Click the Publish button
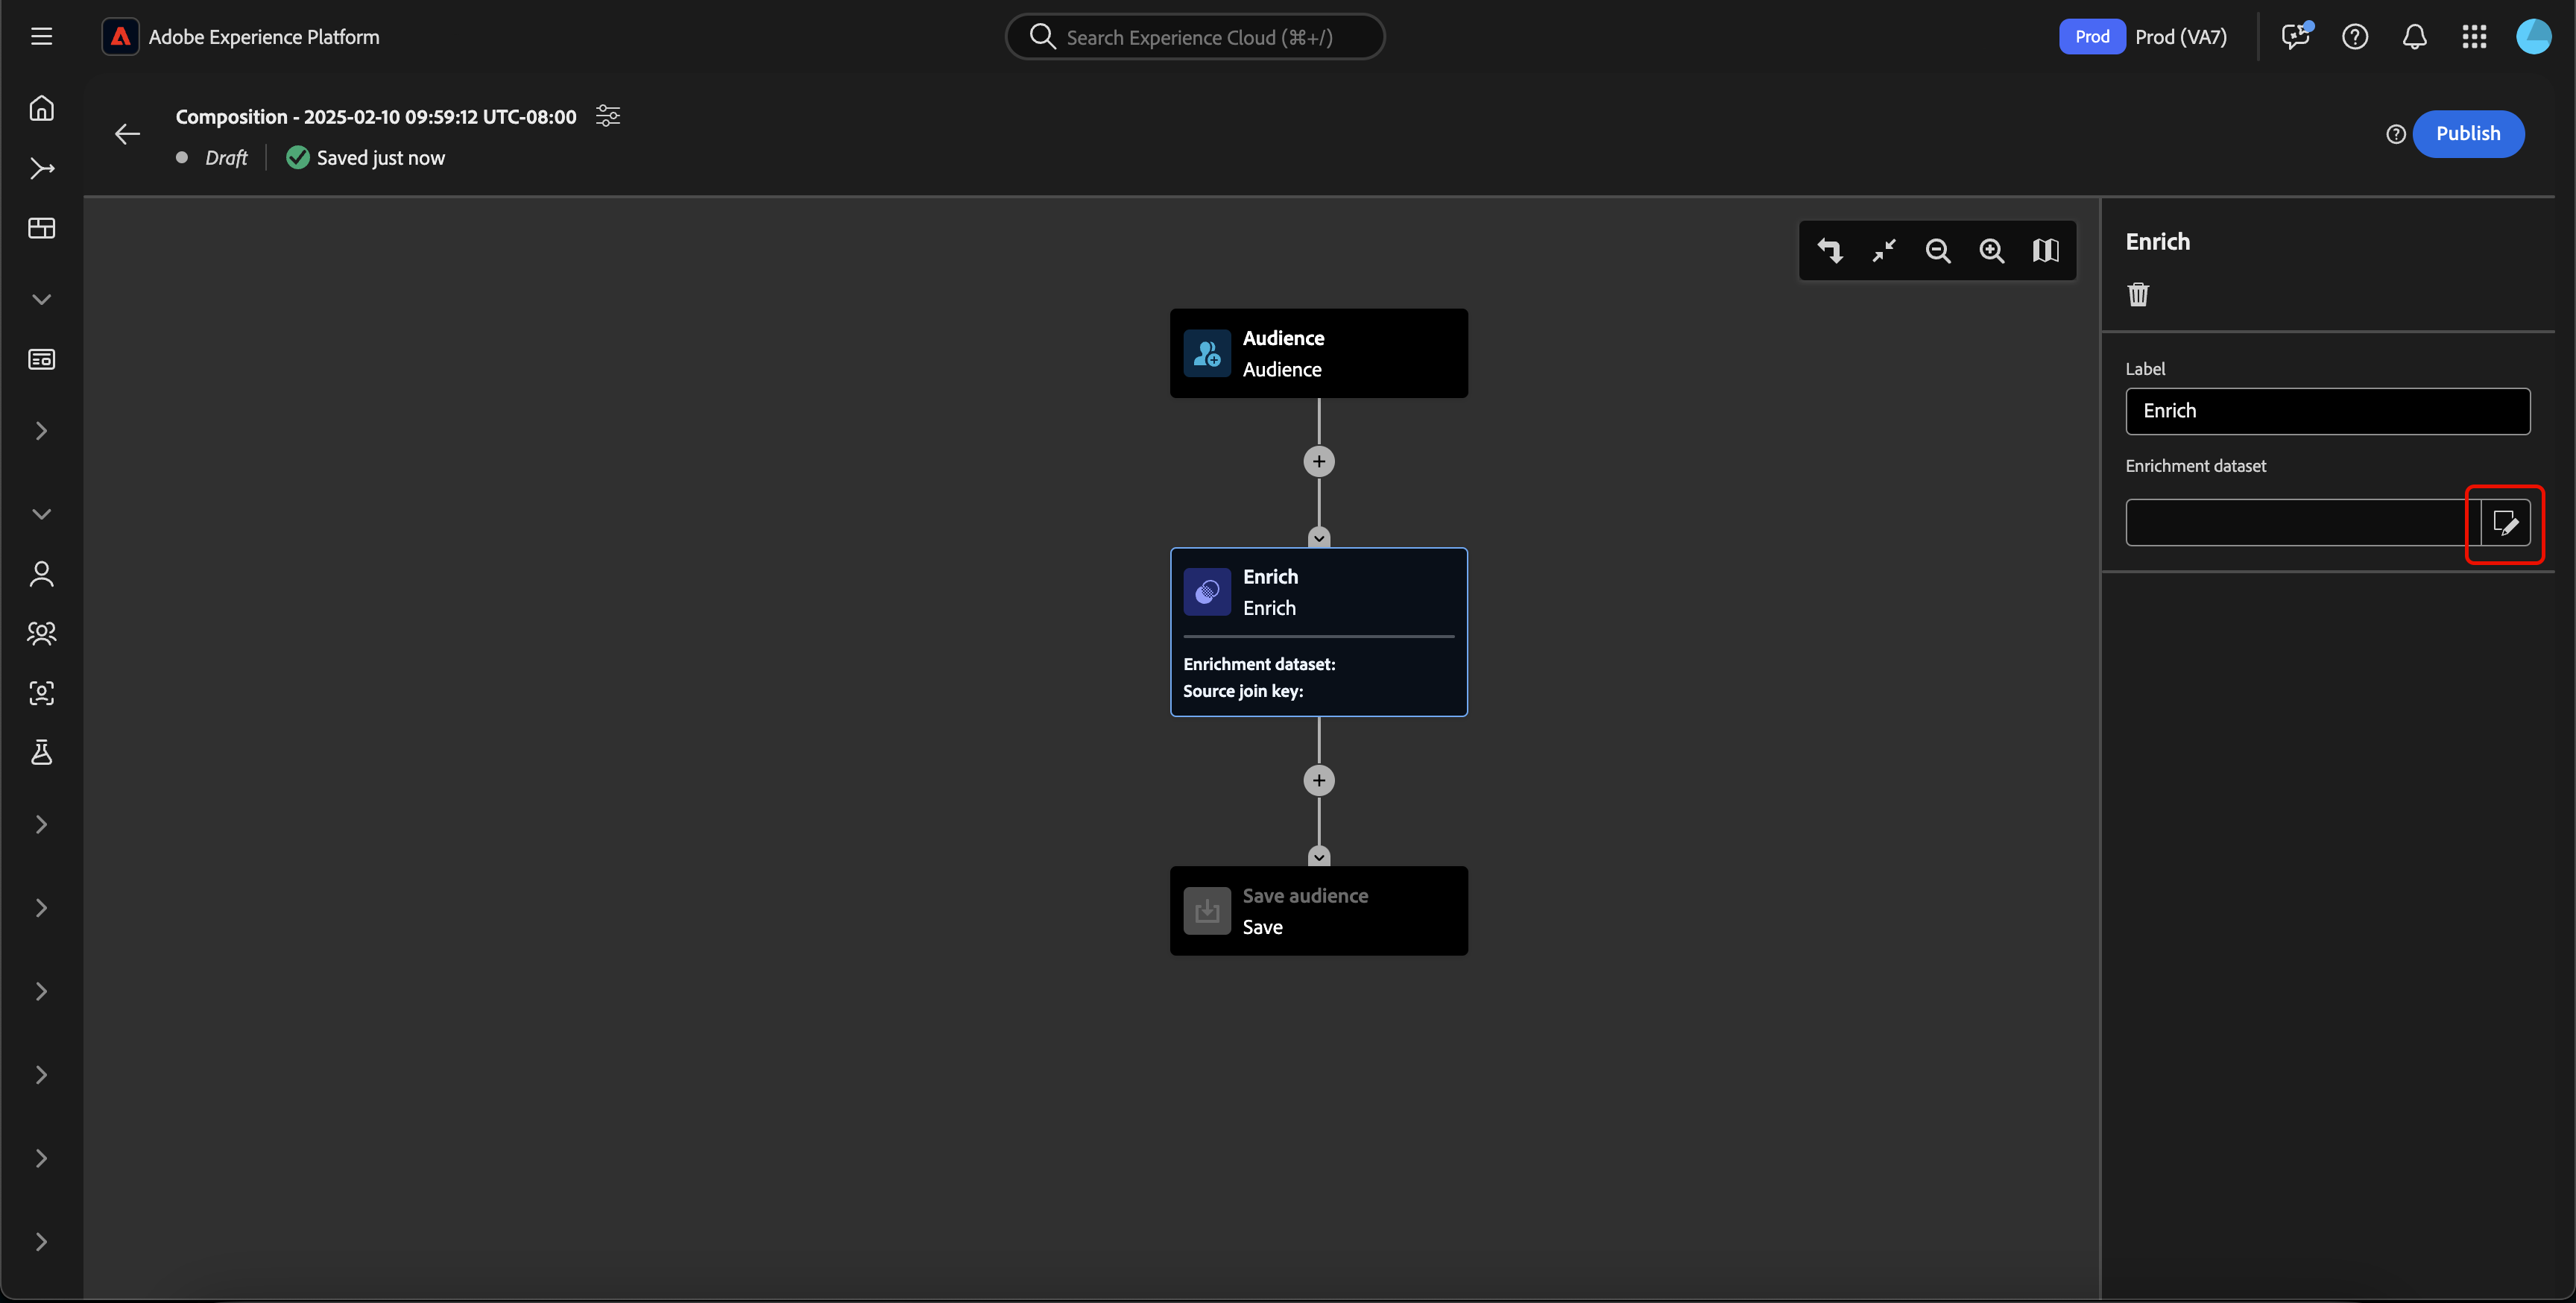This screenshot has height=1303, width=2576. point(2467,133)
